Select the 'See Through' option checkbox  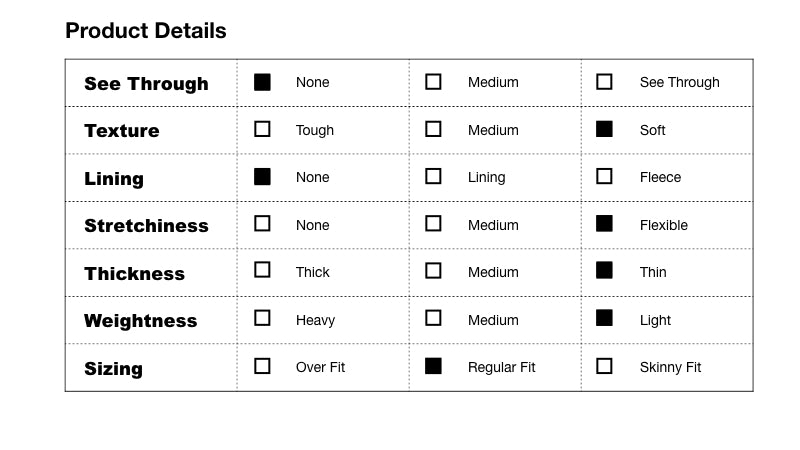click(604, 82)
